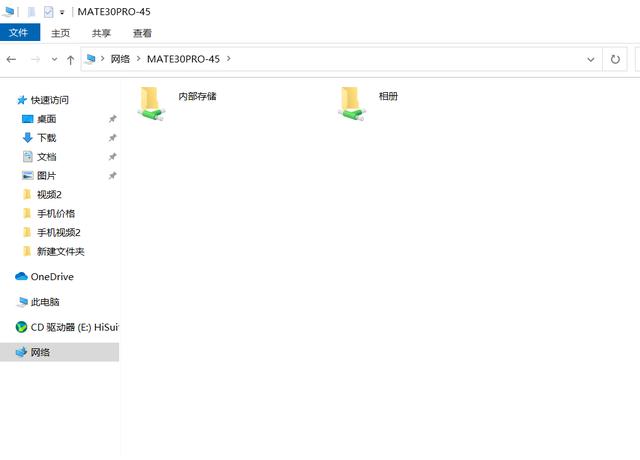Open 文档 in the sidebar
Viewport: 640px width, 460px height.
(x=47, y=157)
